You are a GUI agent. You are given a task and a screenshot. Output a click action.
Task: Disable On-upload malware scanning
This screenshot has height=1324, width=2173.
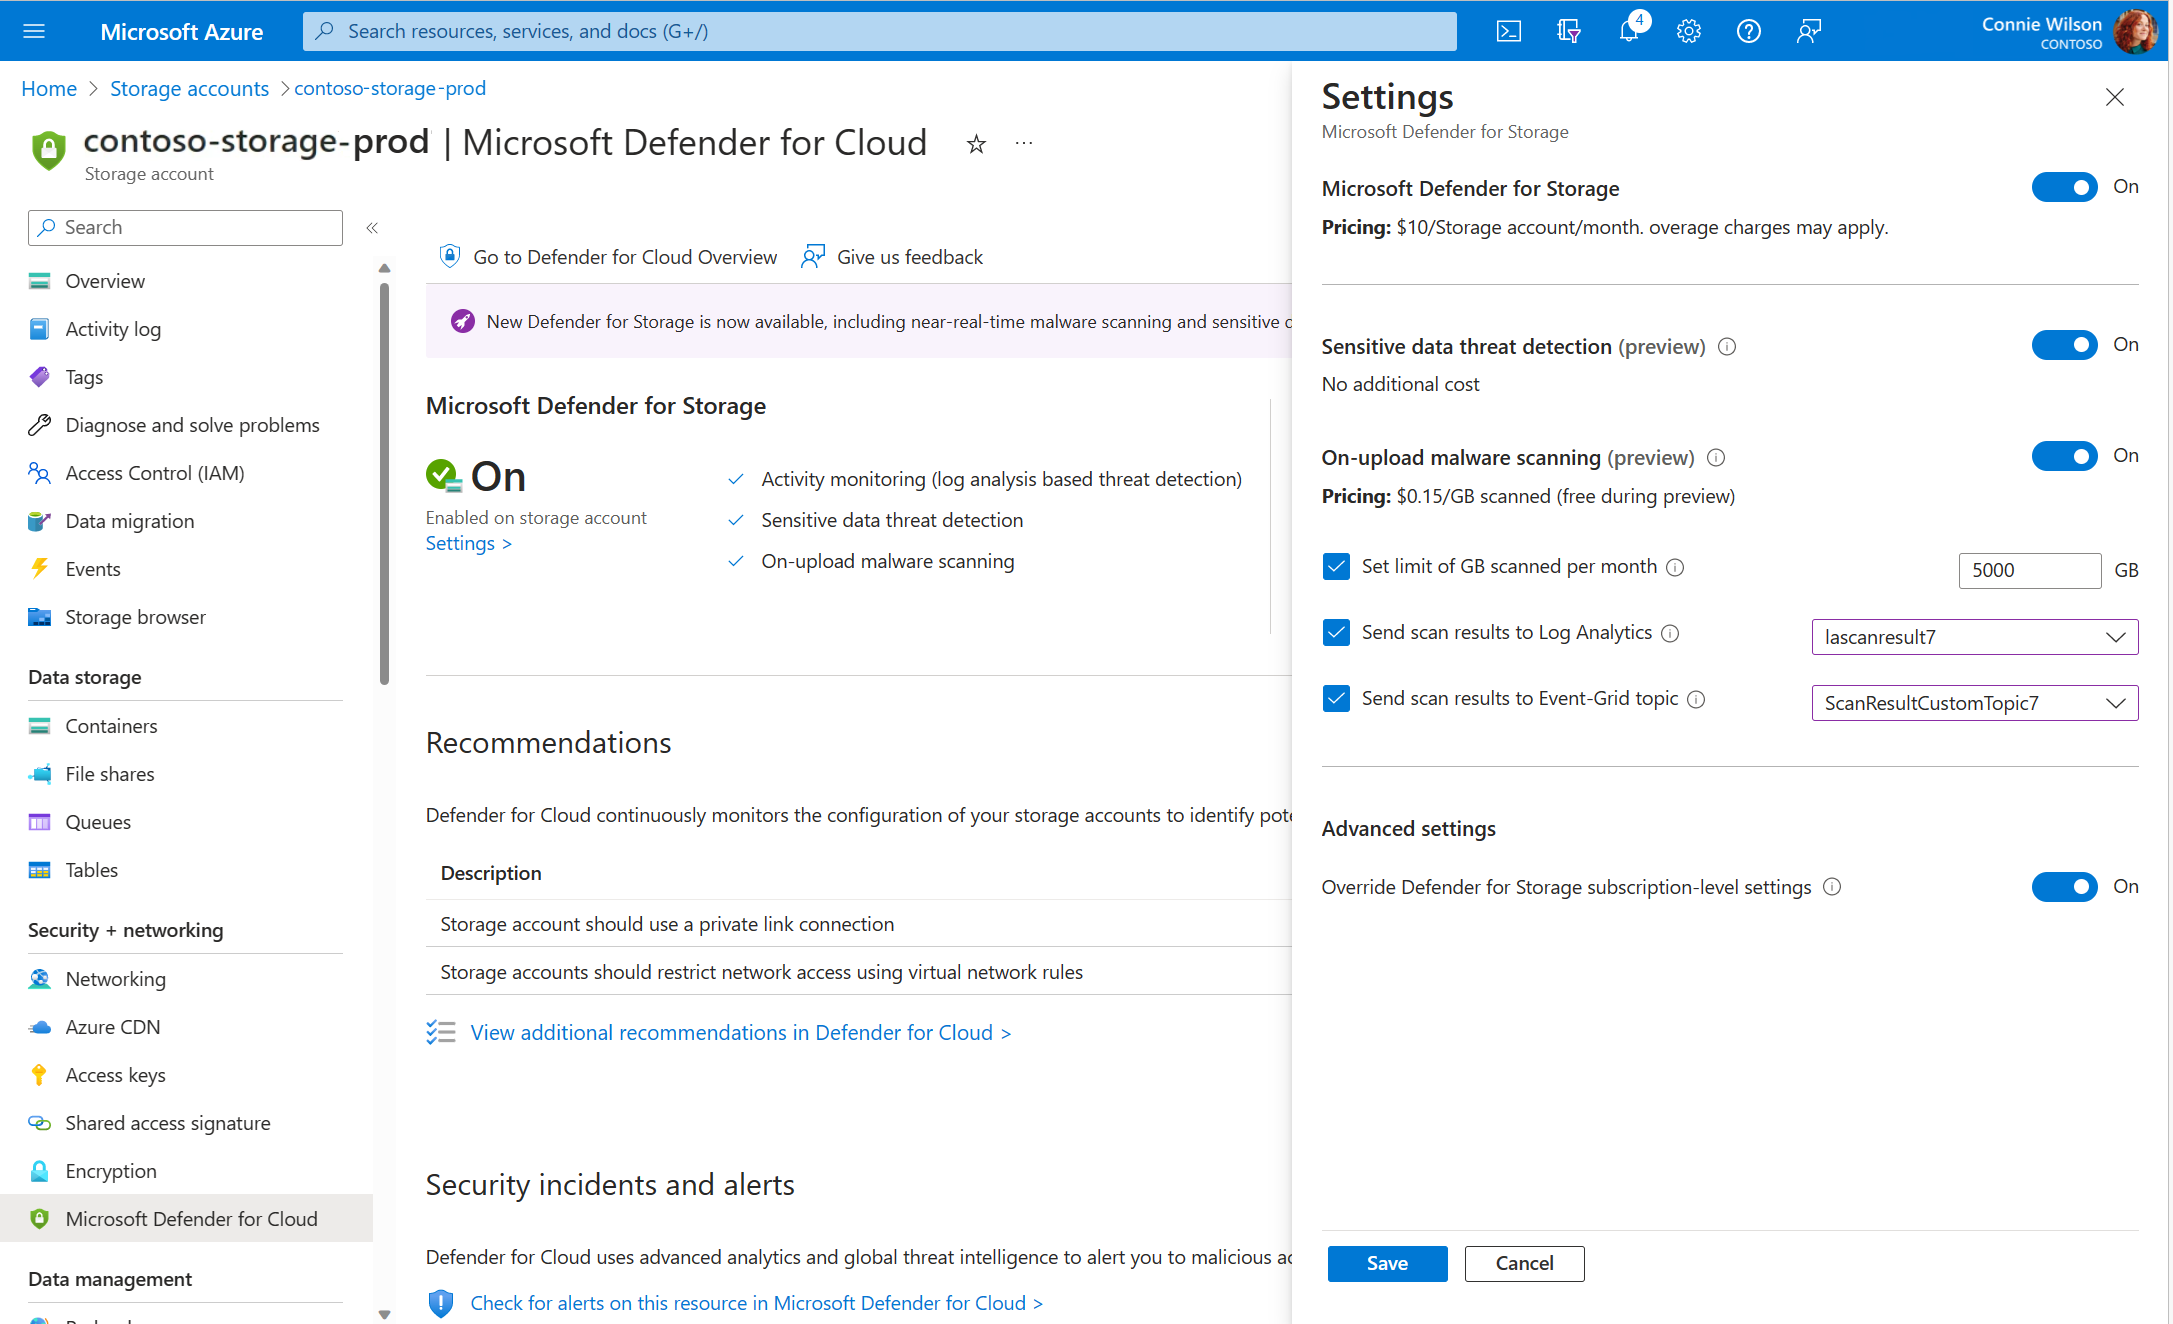[x=2064, y=456]
